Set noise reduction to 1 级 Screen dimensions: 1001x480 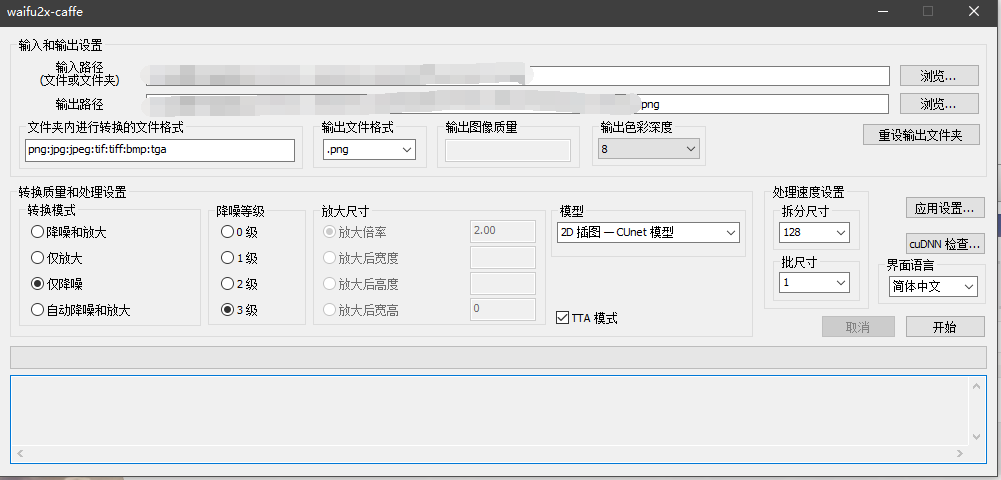[x=239, y=259]
